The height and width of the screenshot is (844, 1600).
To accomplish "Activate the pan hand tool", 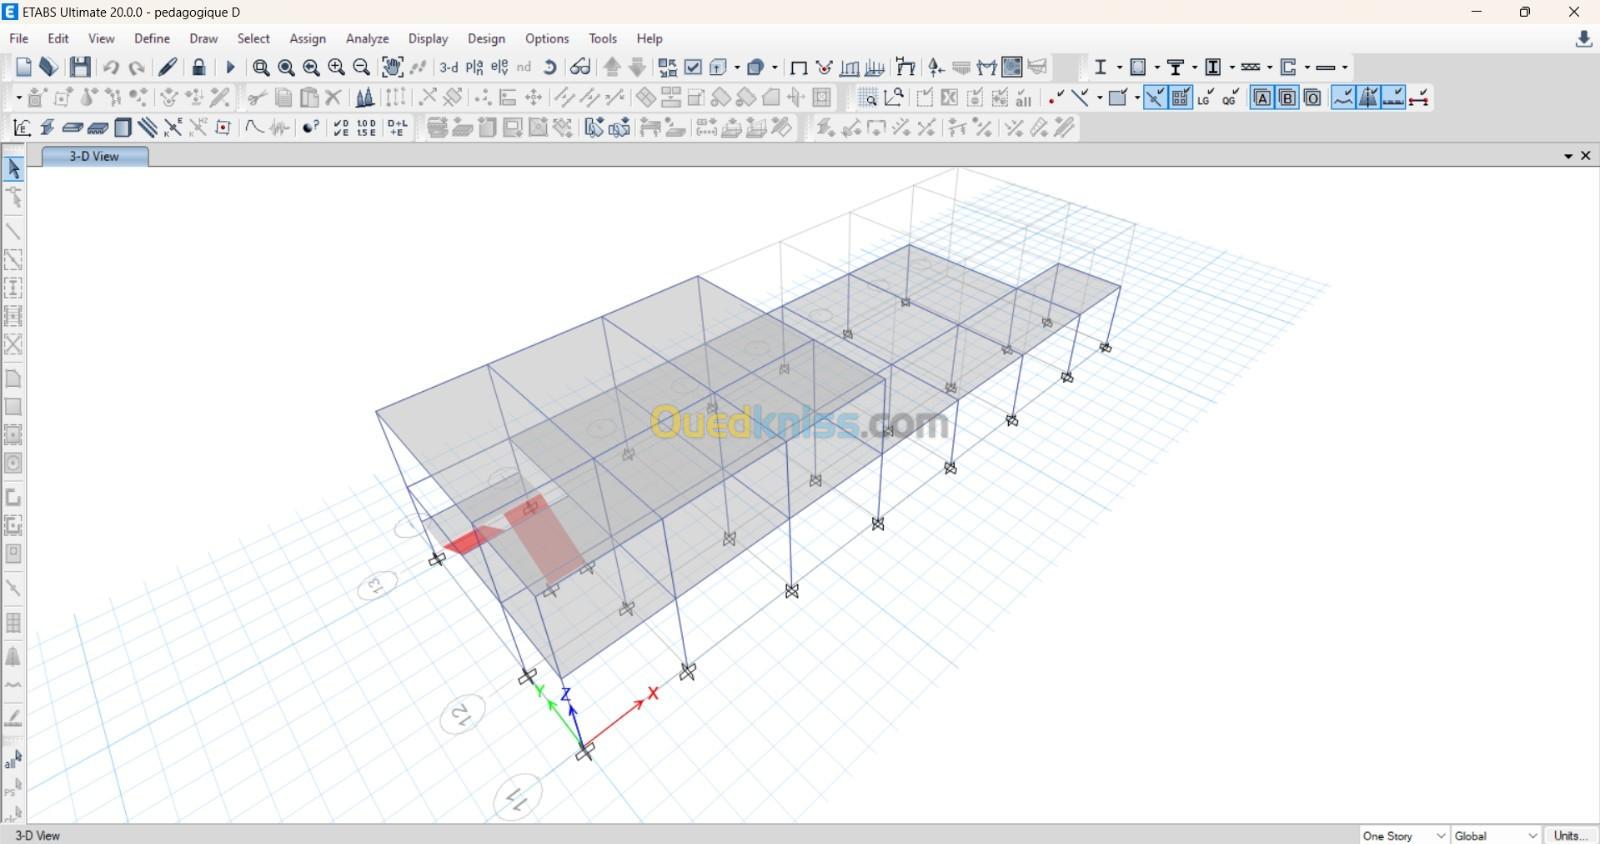I will coord(392,67).
